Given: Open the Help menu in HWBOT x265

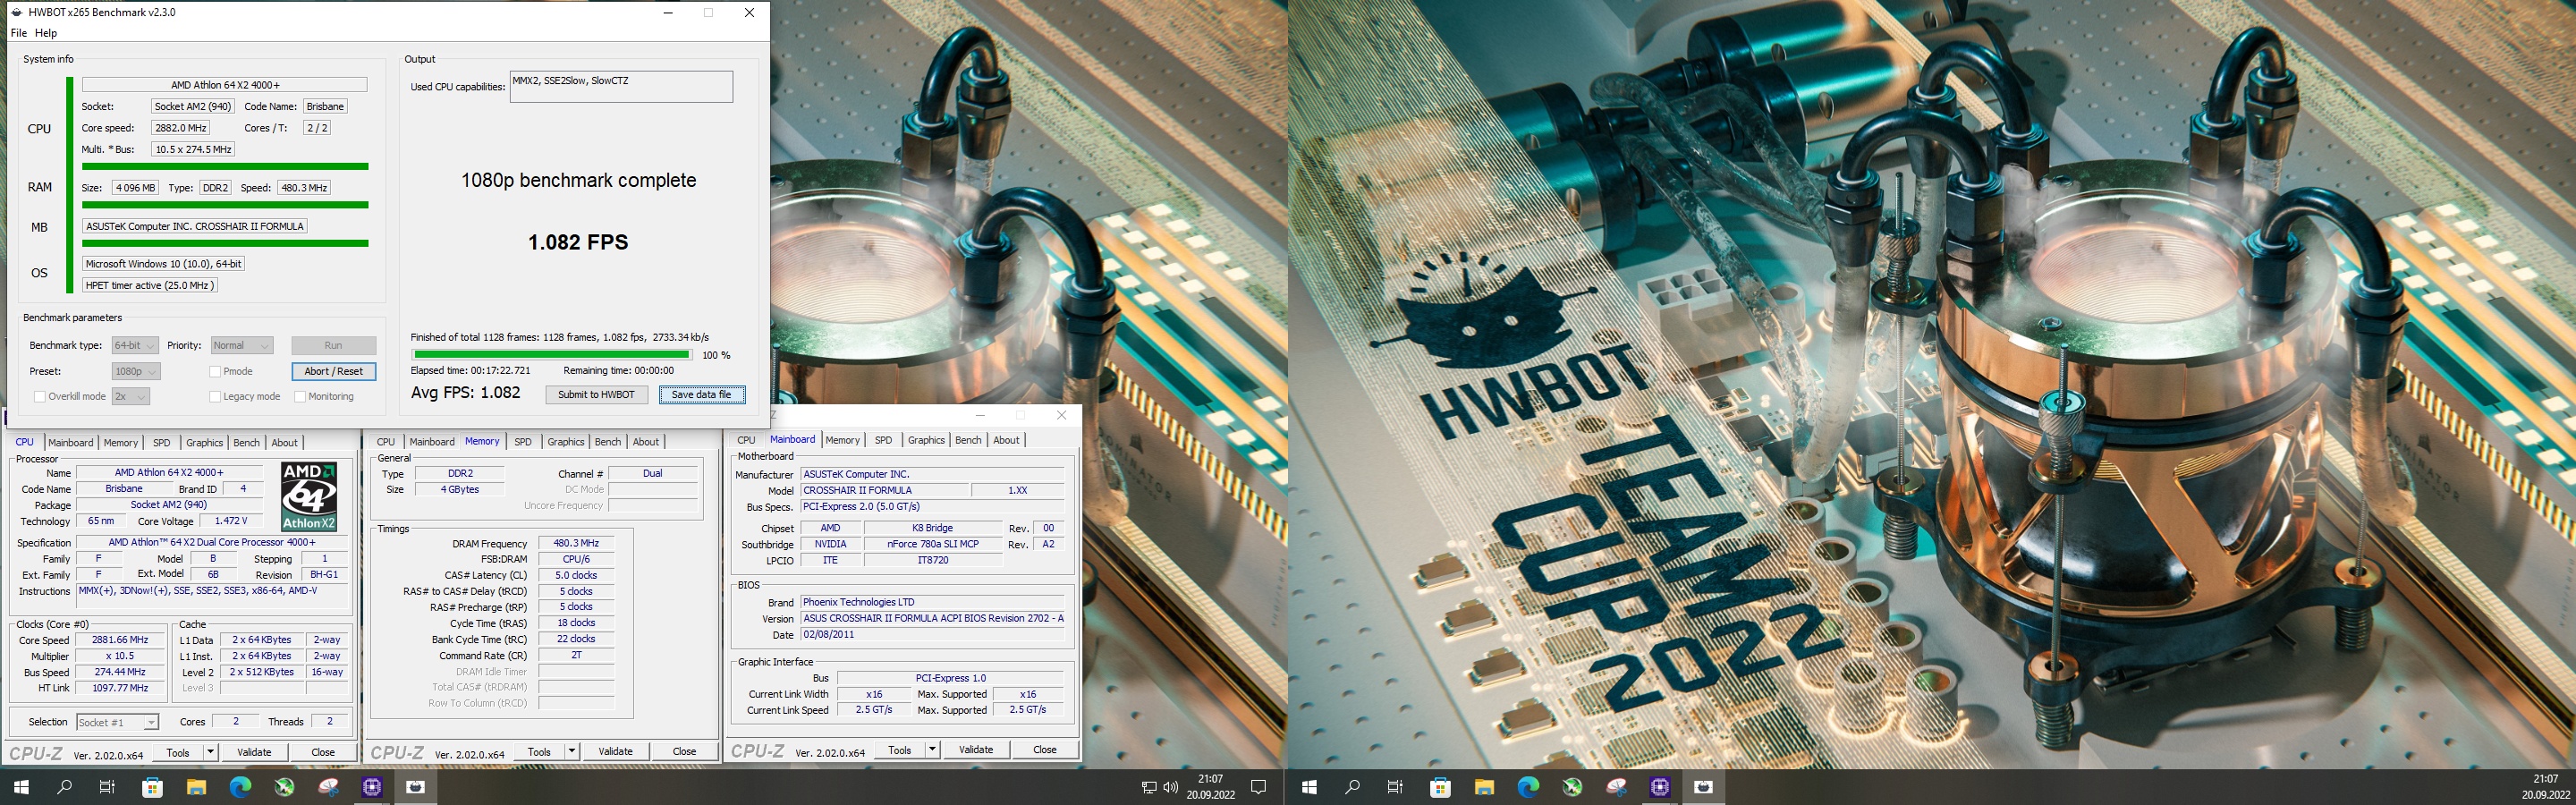Looking at the screenshot, I should pos(46,33).
